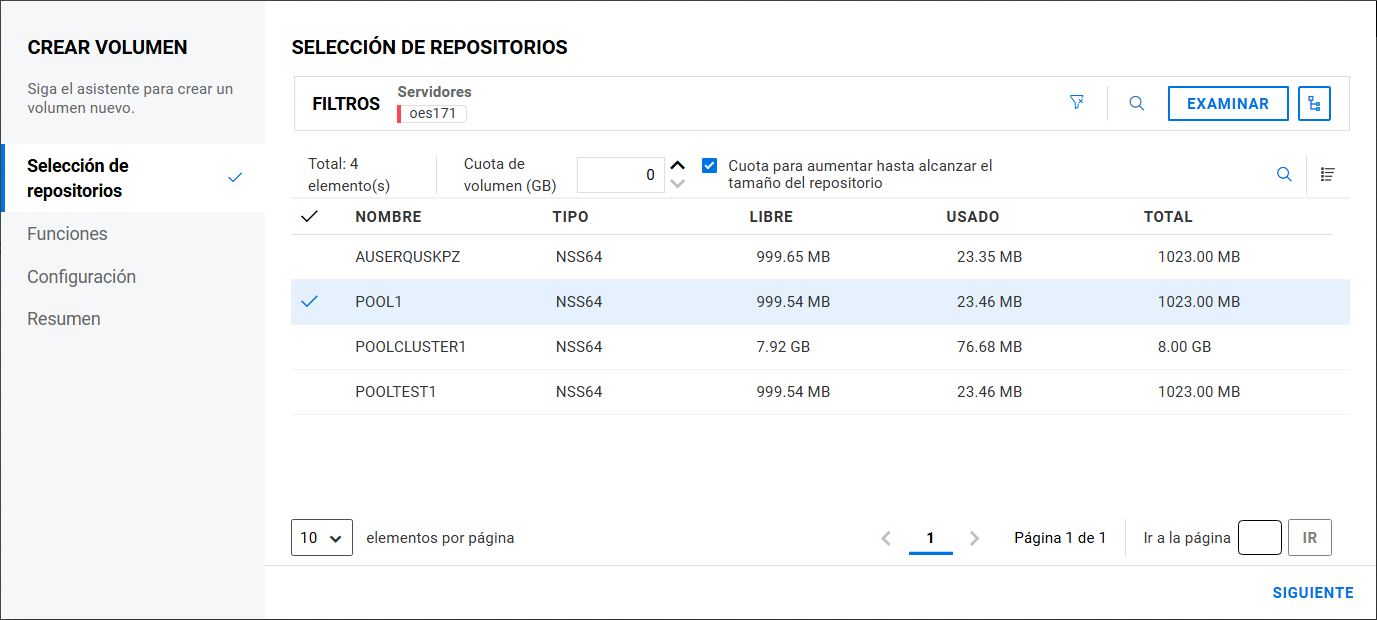Open the tree view icon next to Examinar

pyautogui.click(x=1314, y=103)
